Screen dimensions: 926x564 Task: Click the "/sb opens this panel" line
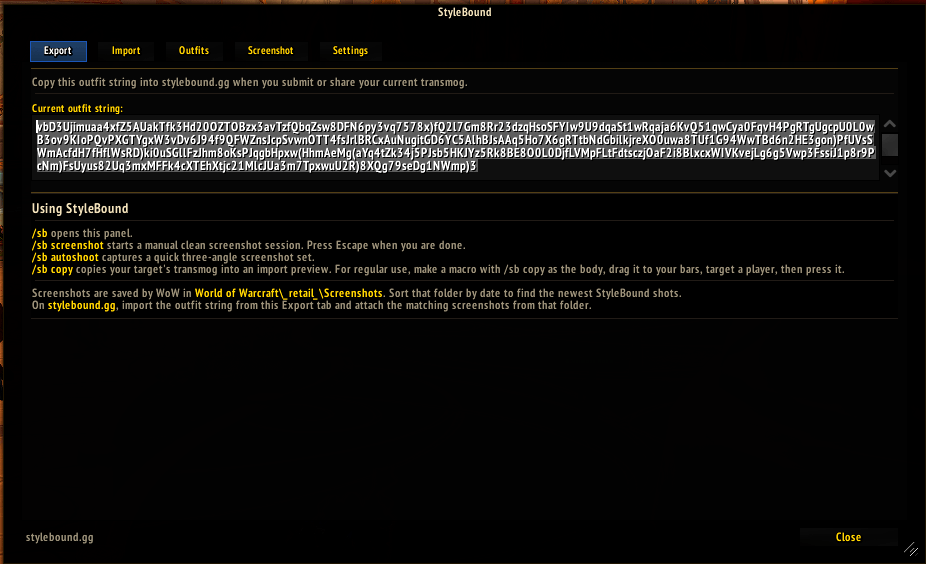(x=82, y=233)
